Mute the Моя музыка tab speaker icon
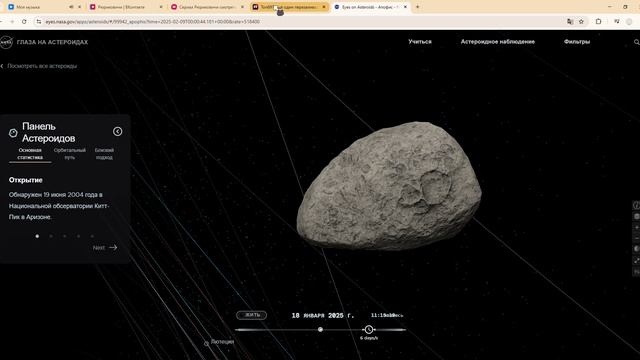This screenshot has width=640, height=360. 71,7
